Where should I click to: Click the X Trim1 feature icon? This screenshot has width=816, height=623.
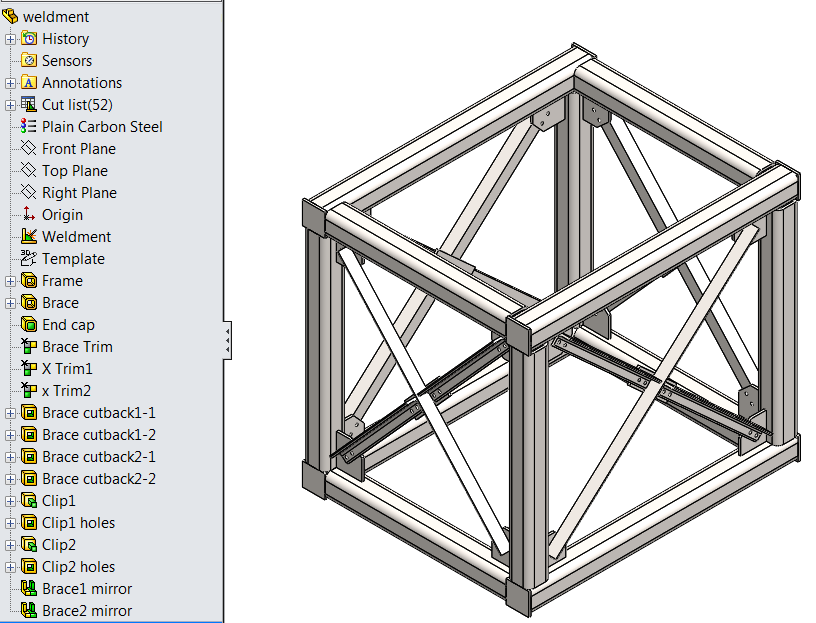29,368
